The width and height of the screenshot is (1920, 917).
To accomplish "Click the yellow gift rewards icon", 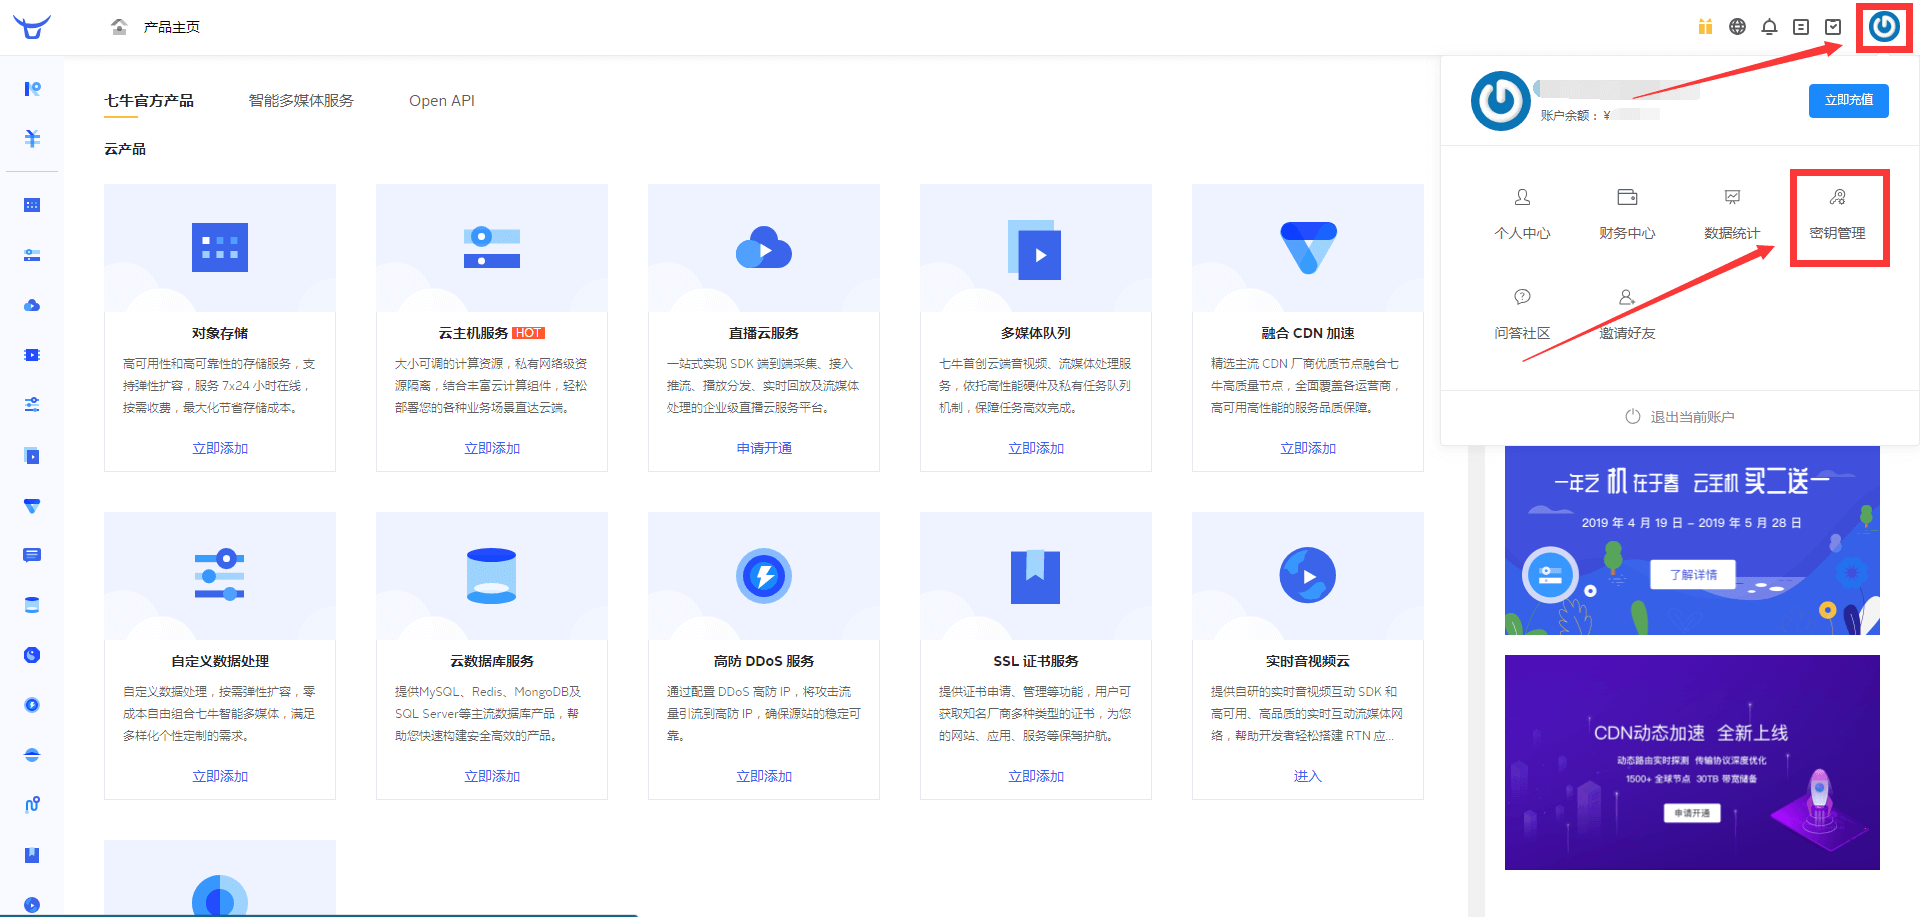I will (1705, 27).
